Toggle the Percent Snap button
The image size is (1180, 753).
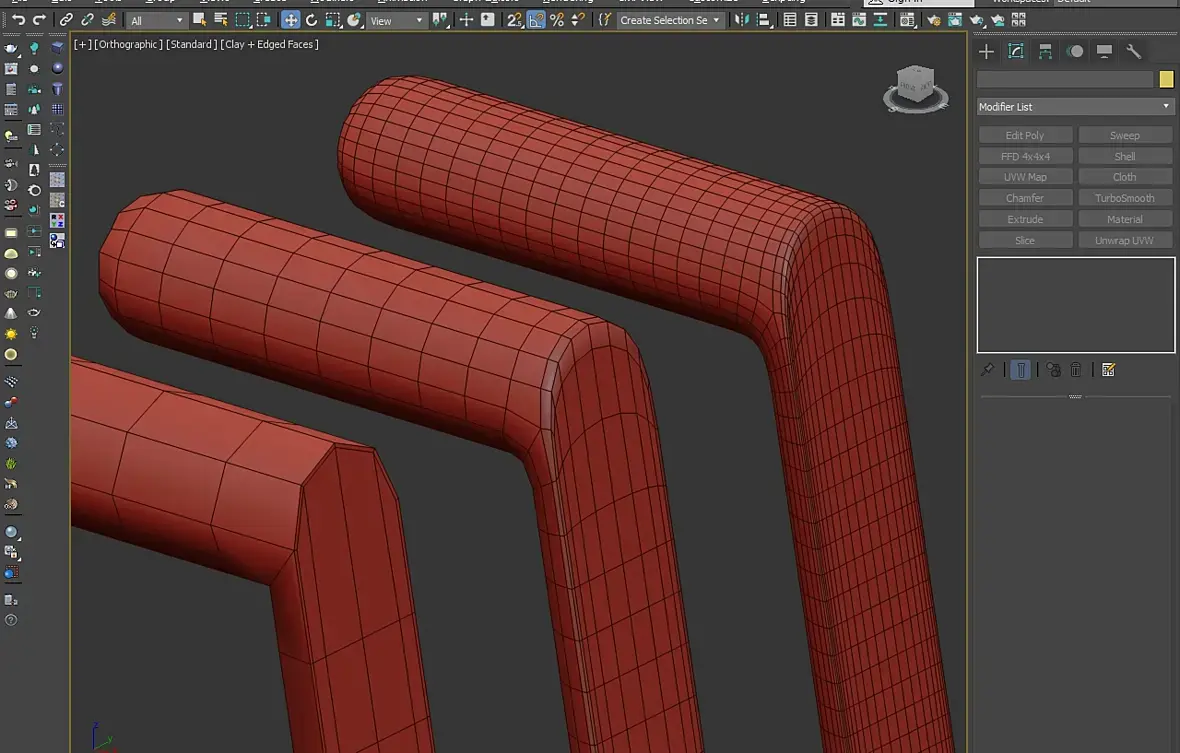(x=557, y=20)
